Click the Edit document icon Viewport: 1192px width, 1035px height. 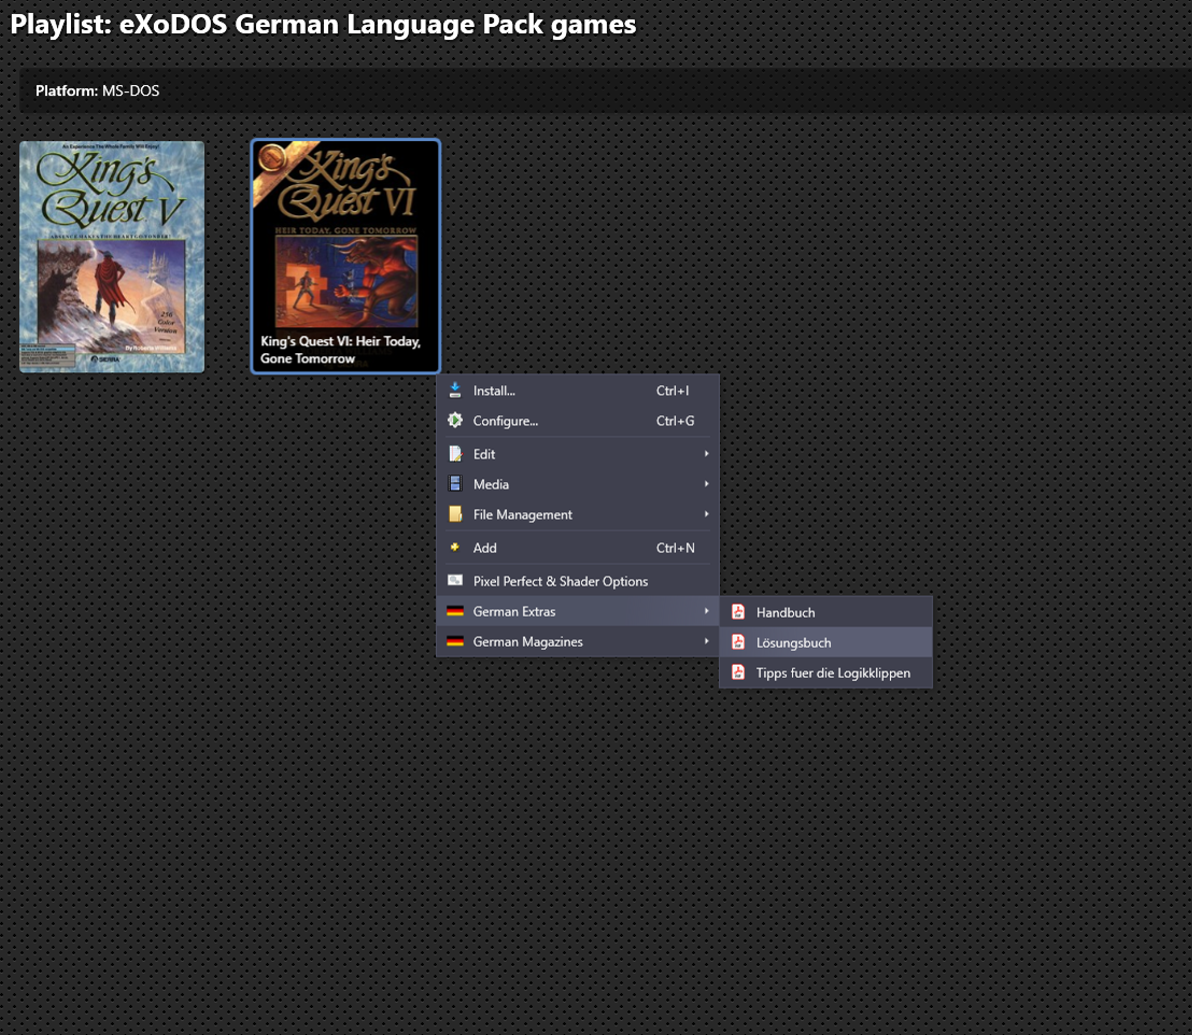coord(455,454)
